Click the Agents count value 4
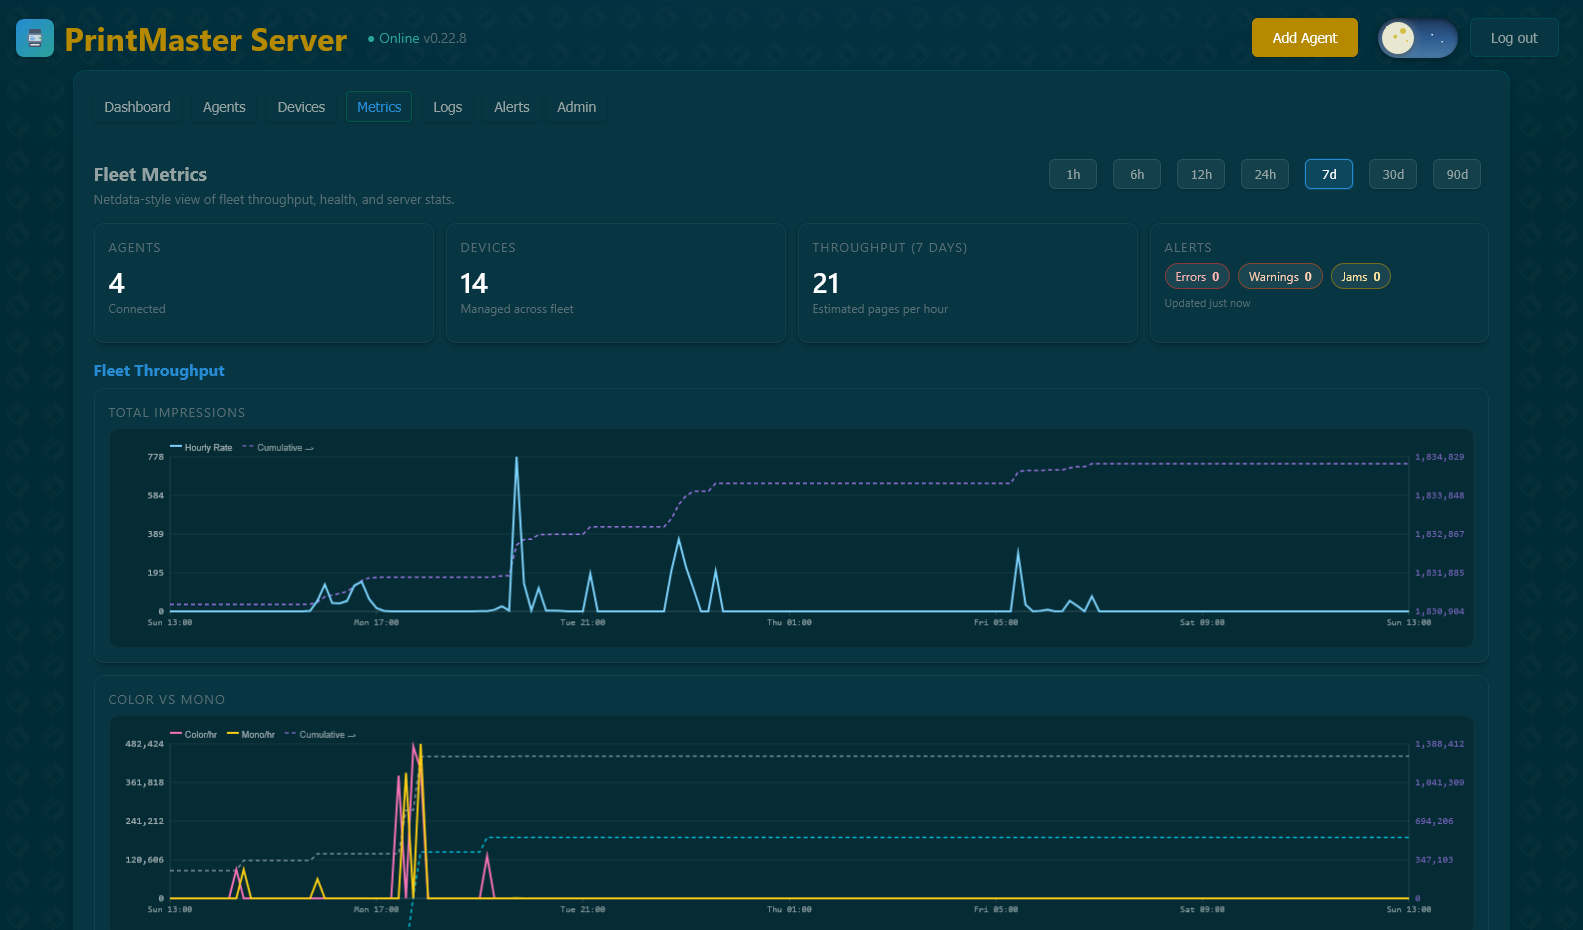1583x930 pixels. (x=117, y=284)
